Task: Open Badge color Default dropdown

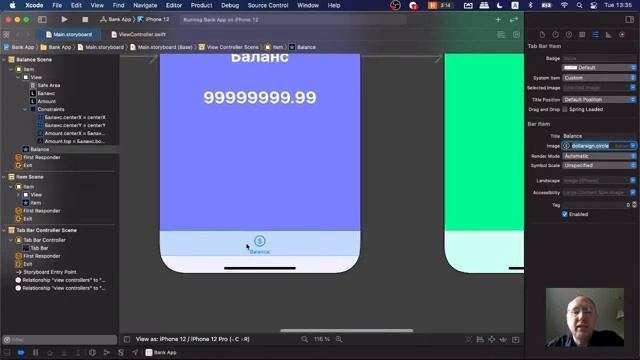Action: pos(599,67)
